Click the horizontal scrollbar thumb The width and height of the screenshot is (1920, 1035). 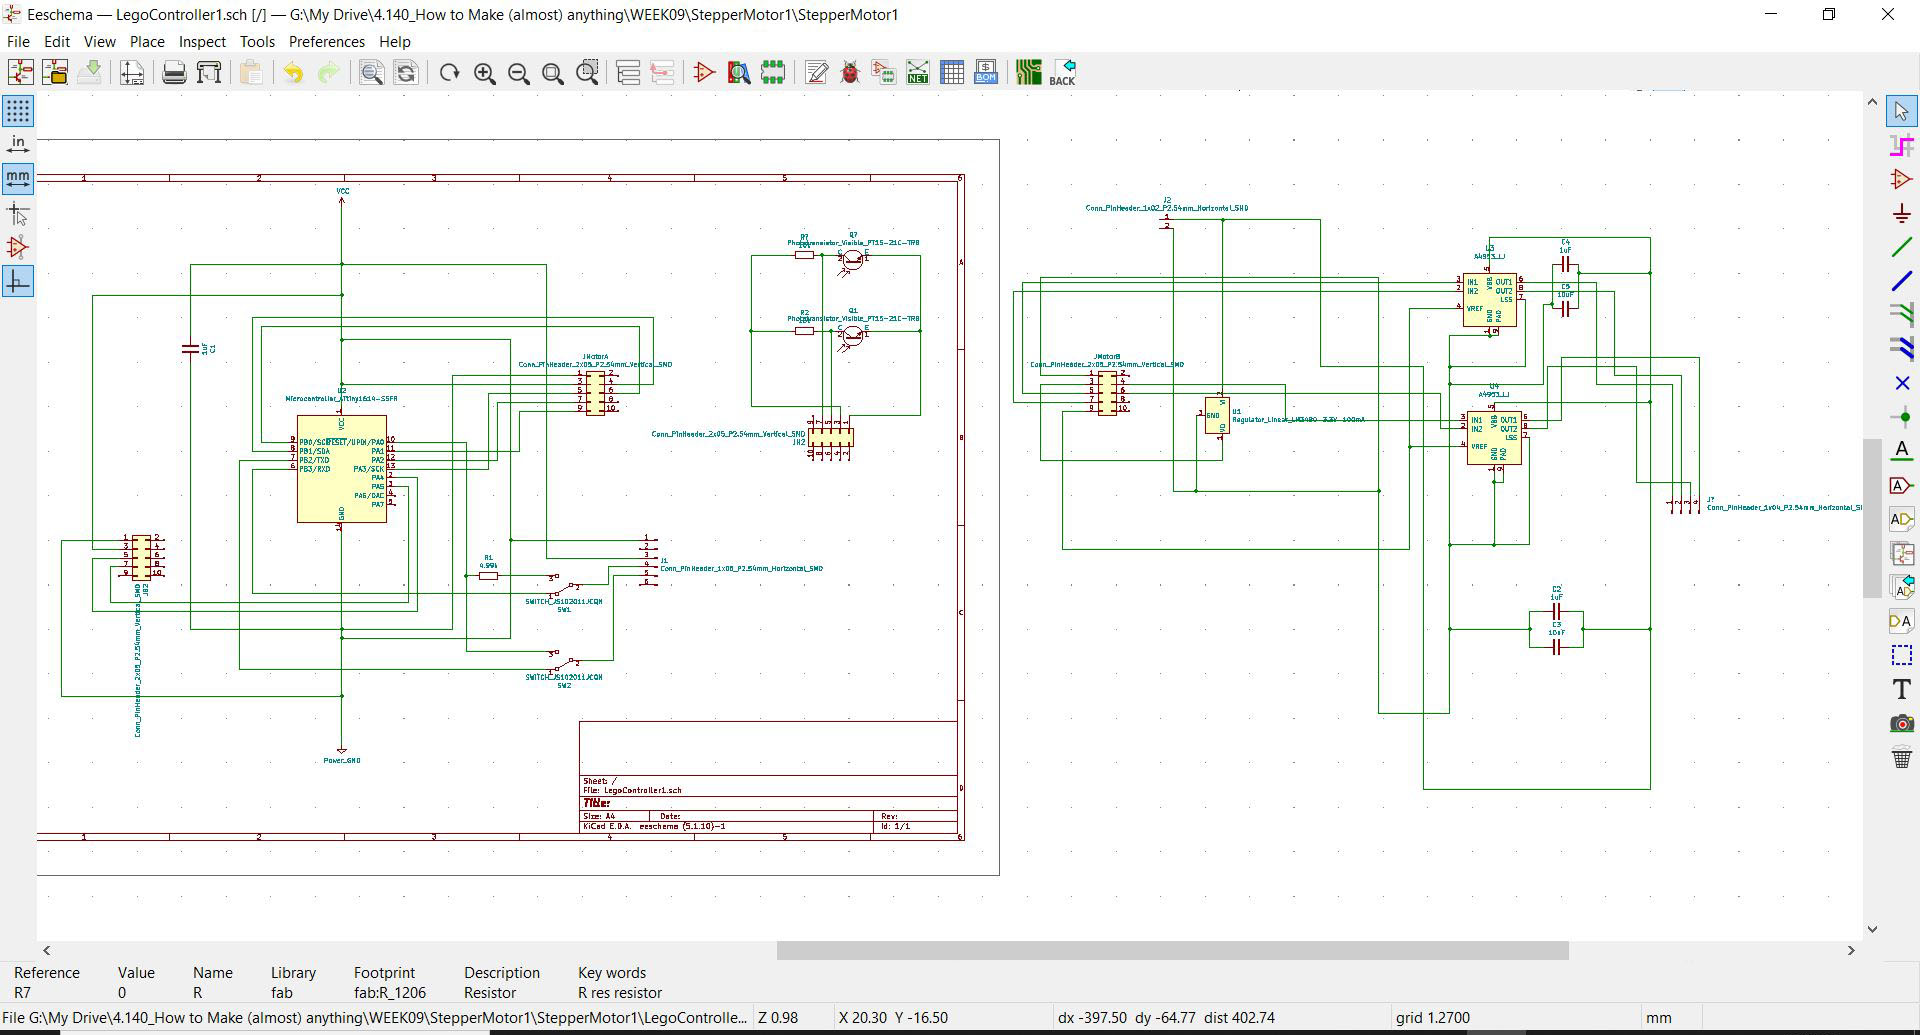click(x=1172, y=950)
